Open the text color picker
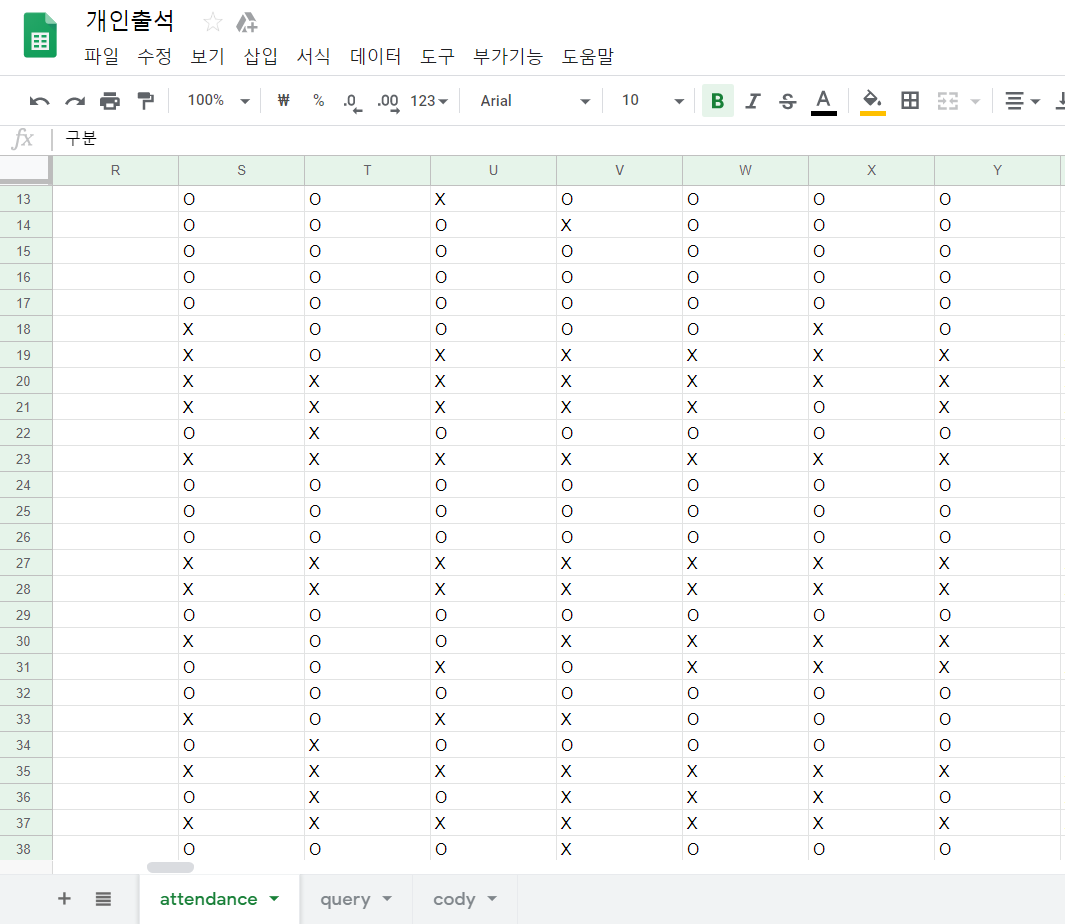This screenshot has width=1065, height=924. click(823, 102)
